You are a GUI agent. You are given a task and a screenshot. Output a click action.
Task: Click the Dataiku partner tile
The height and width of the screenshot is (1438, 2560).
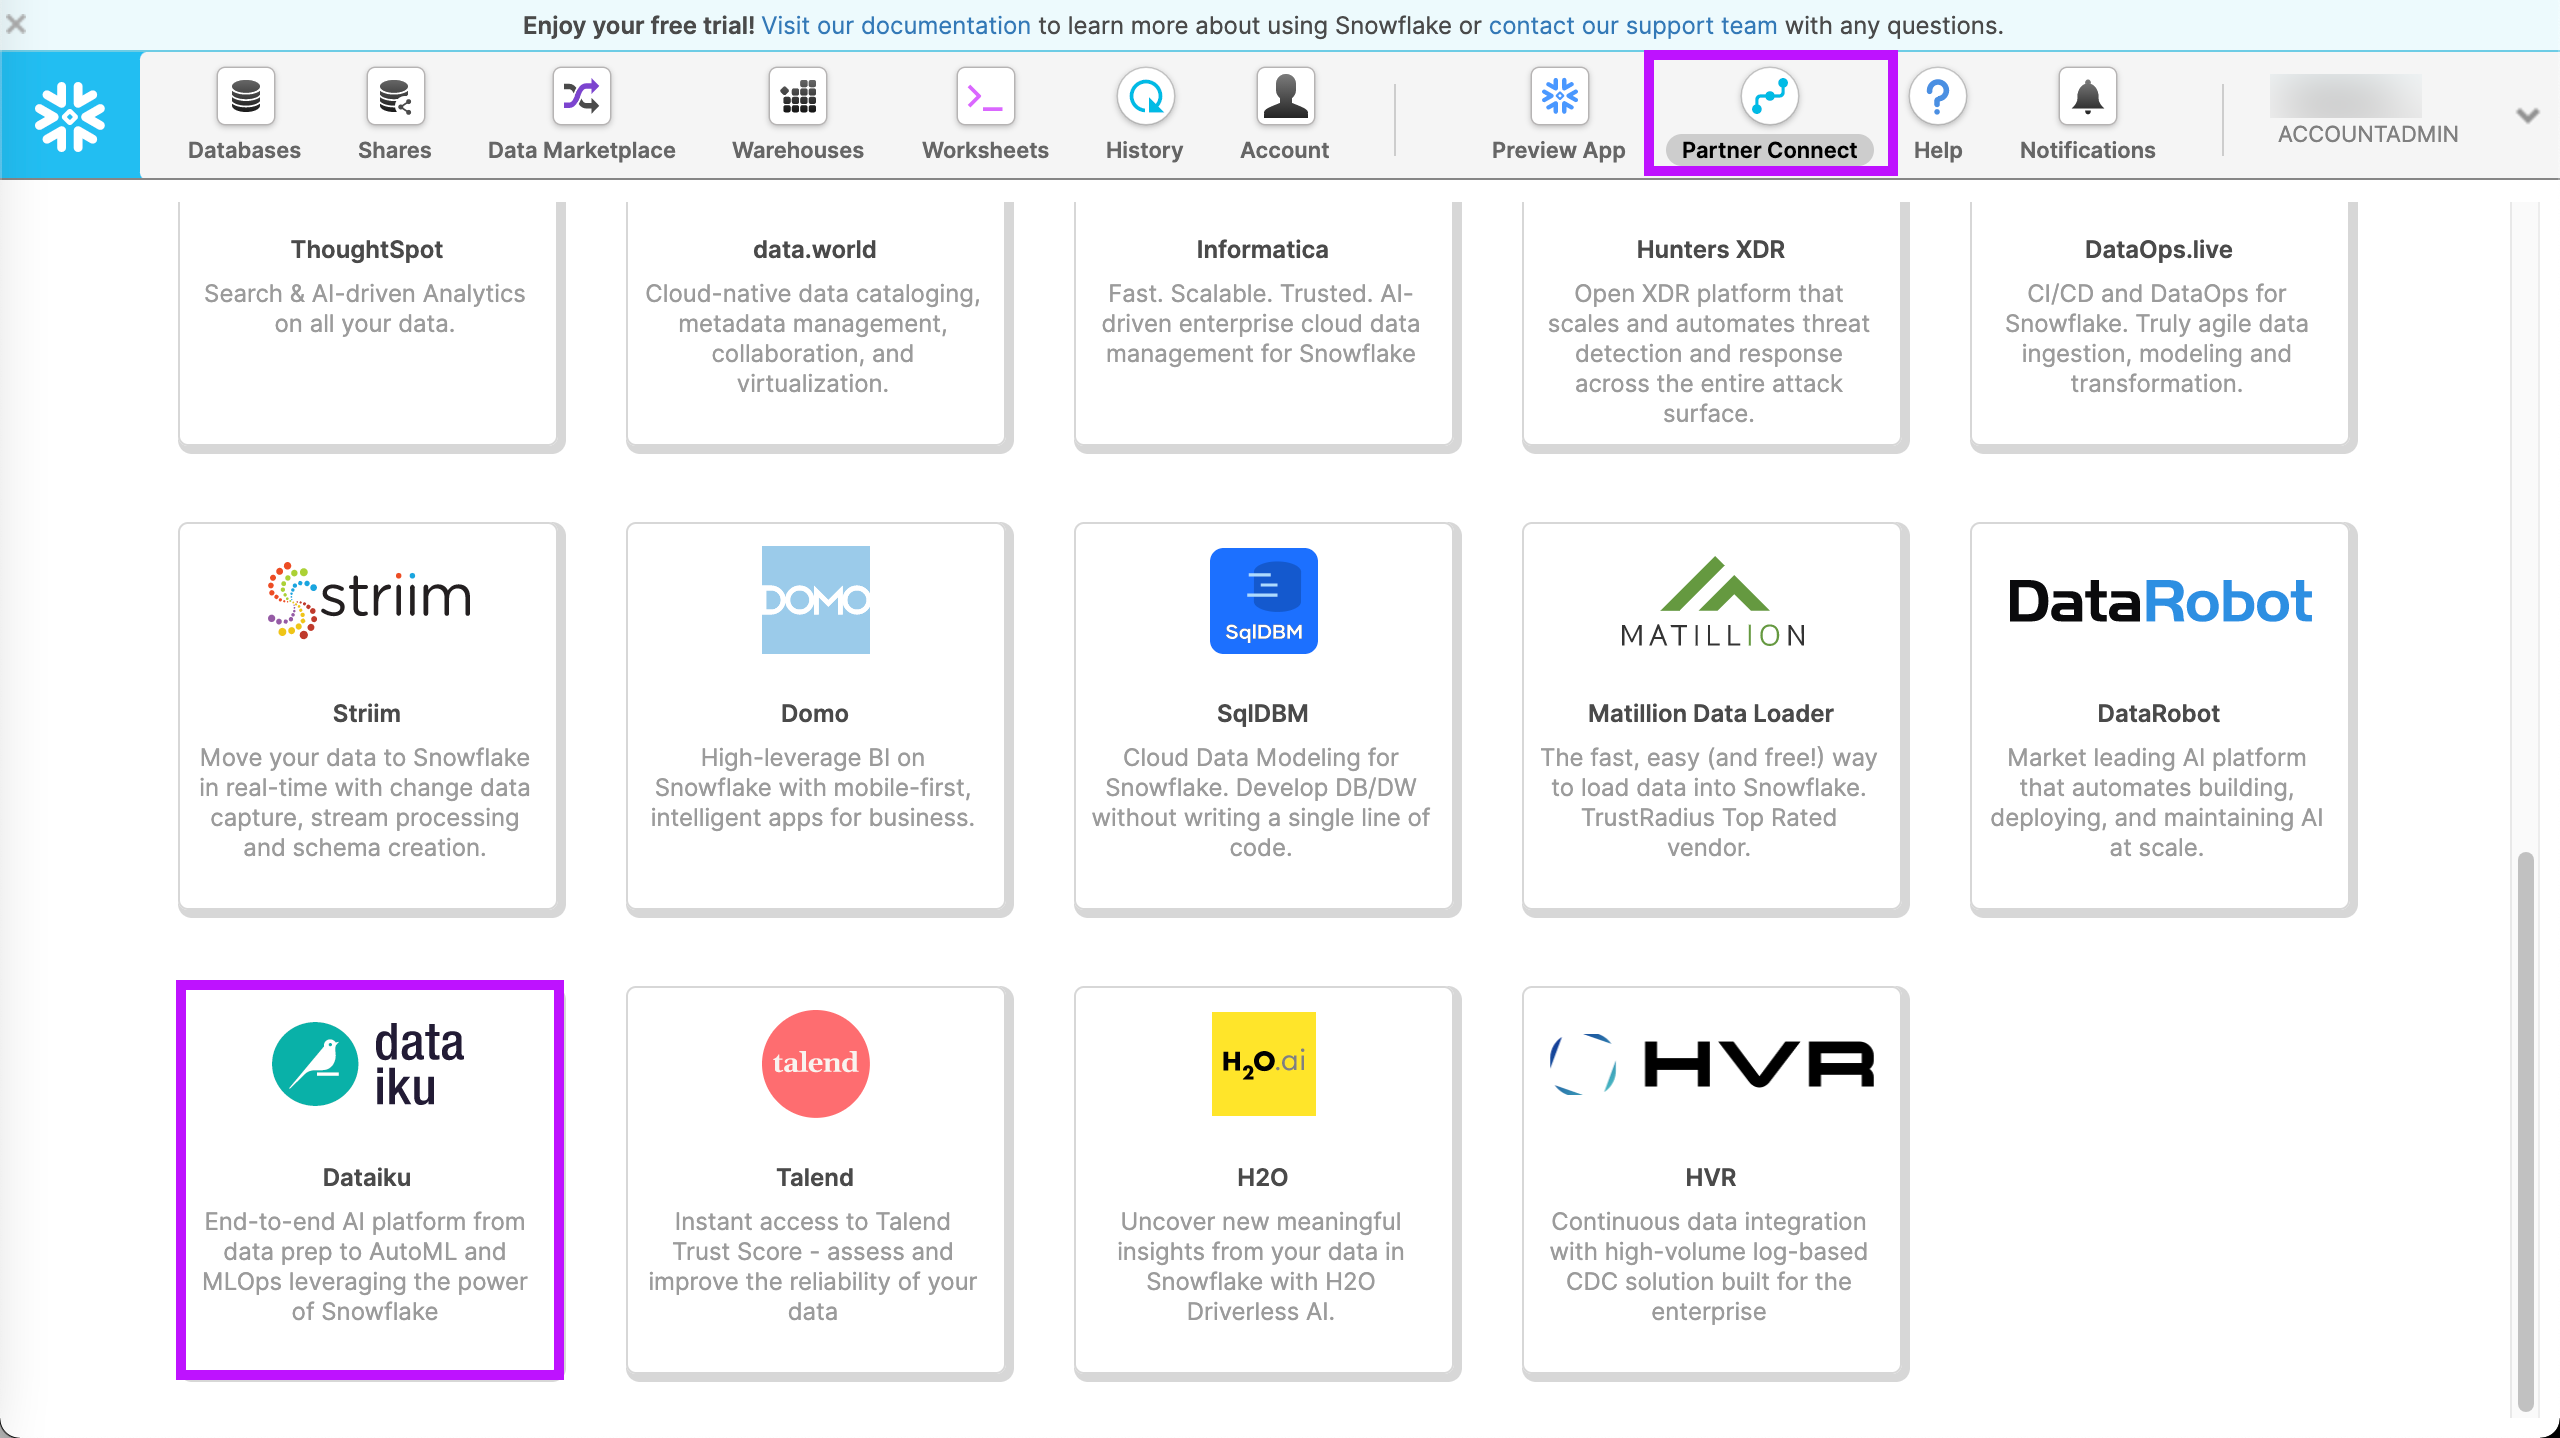366,1178
